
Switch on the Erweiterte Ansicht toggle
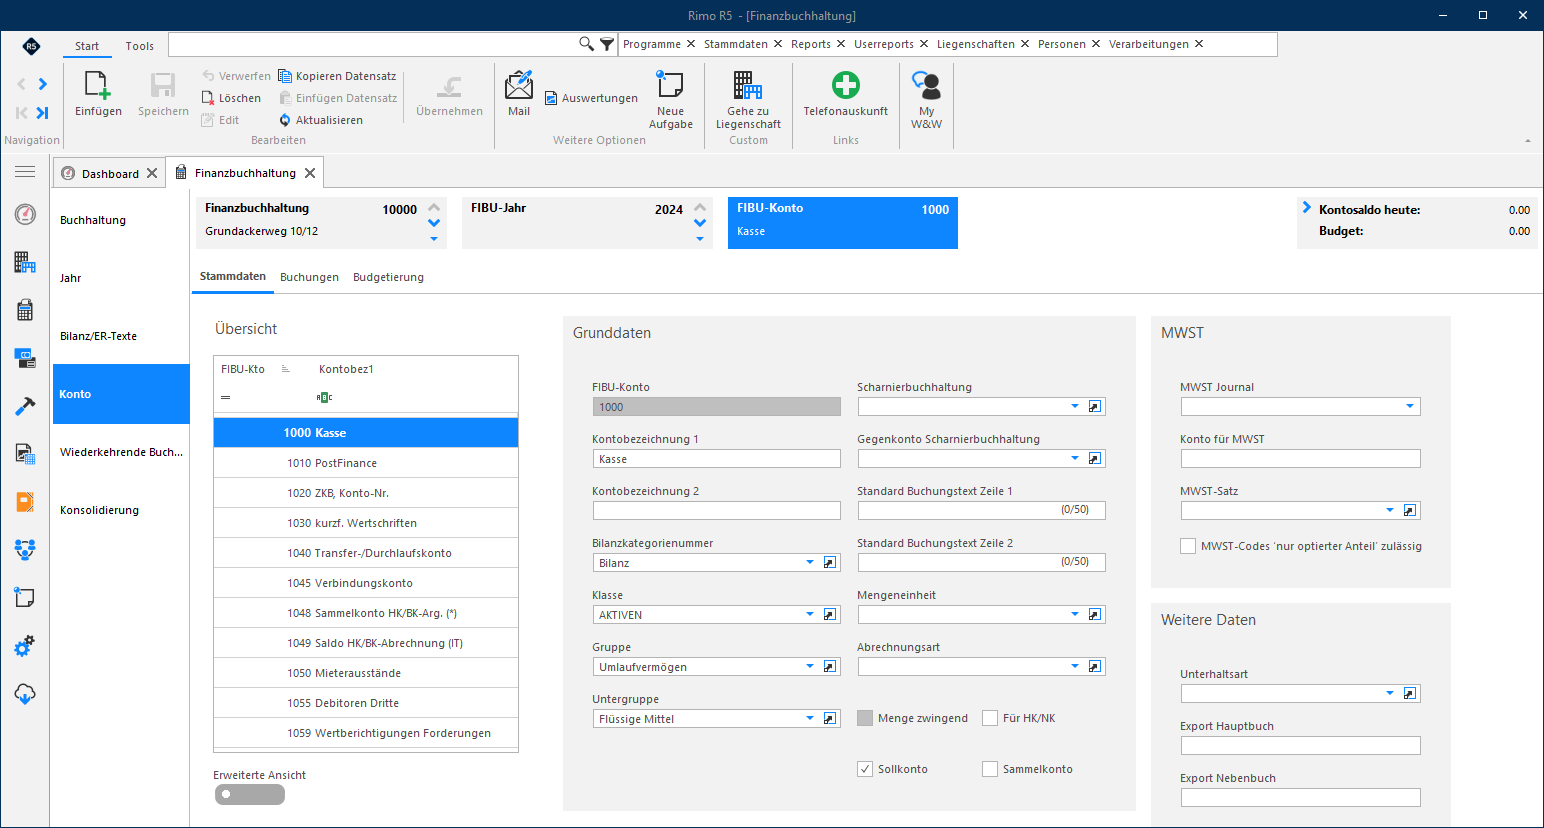250,794
